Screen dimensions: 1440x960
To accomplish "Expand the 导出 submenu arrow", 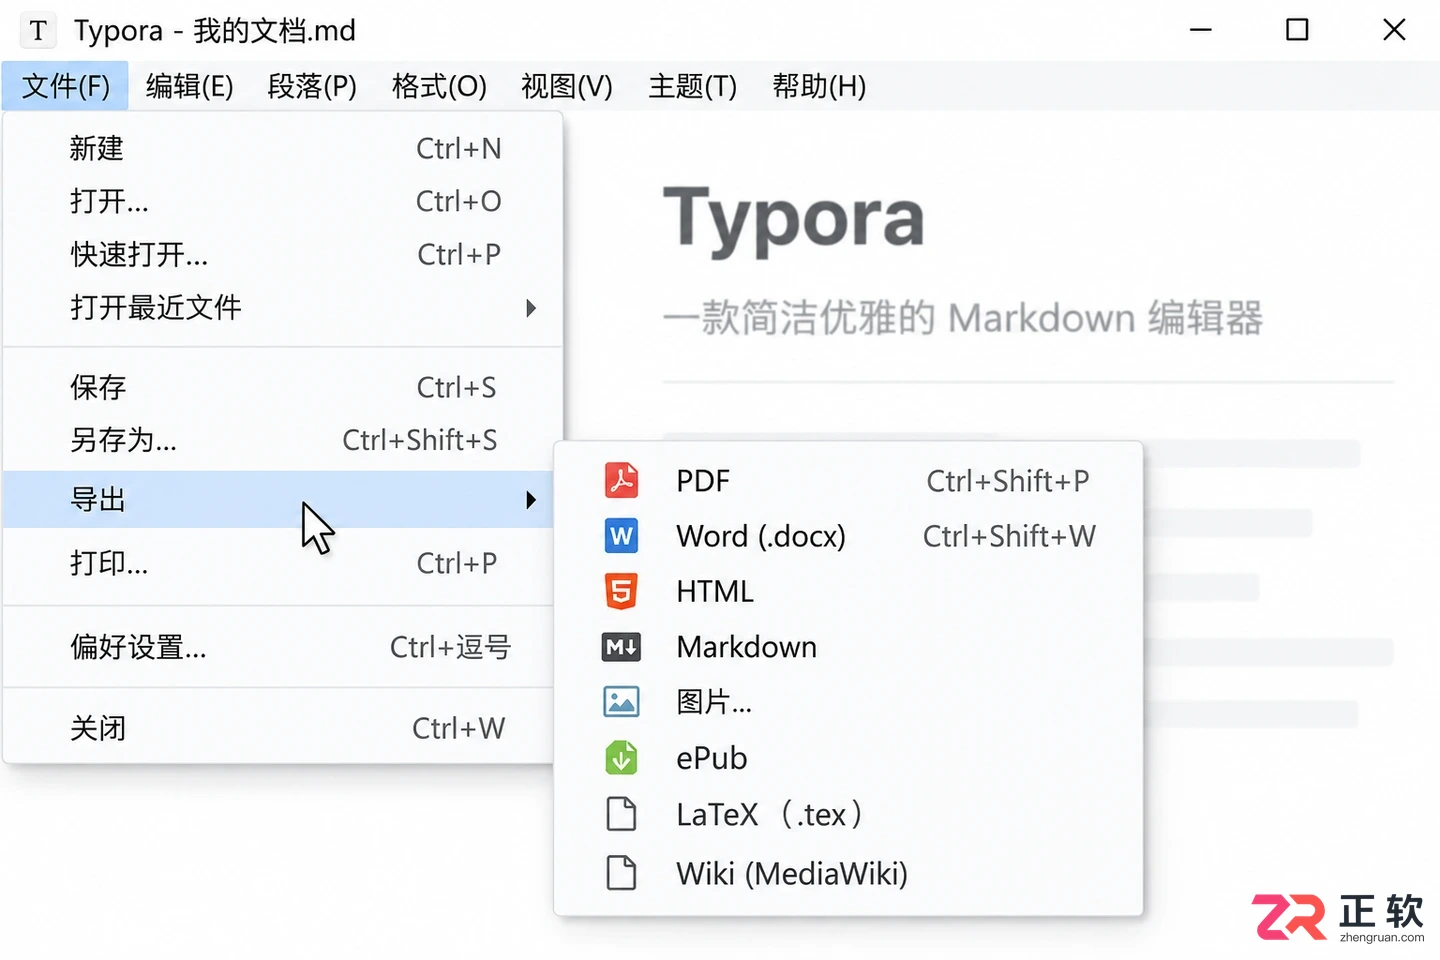I will pyautogui.click(x=531, y=499).
